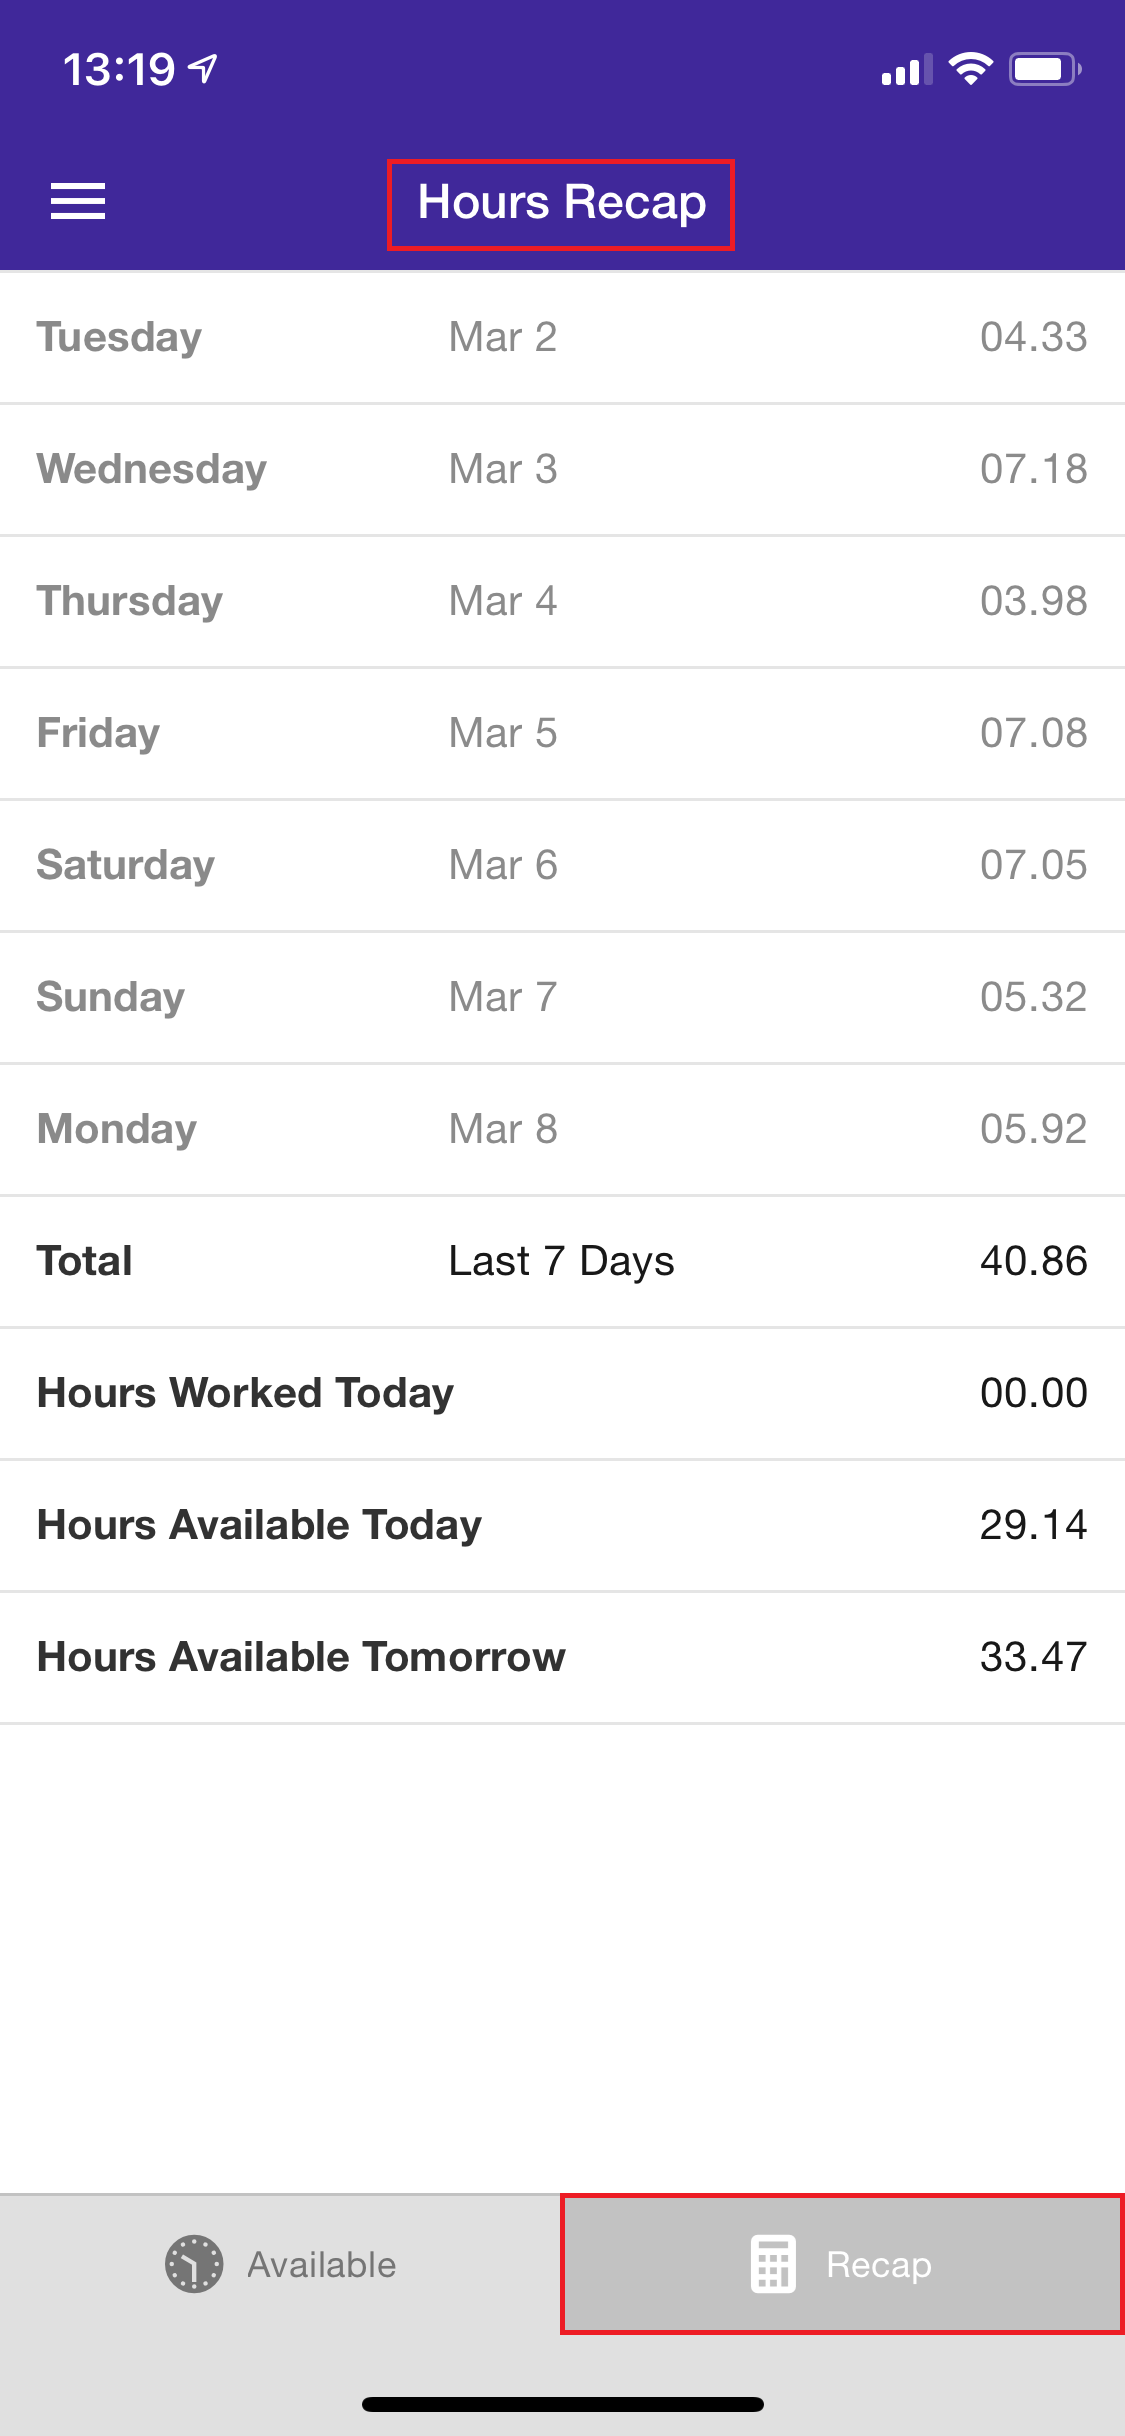This screenshot has width=1125, height=2436.
Task: Tap the Hours Available Tomorrow row
Action: [x=562, y=1657]
